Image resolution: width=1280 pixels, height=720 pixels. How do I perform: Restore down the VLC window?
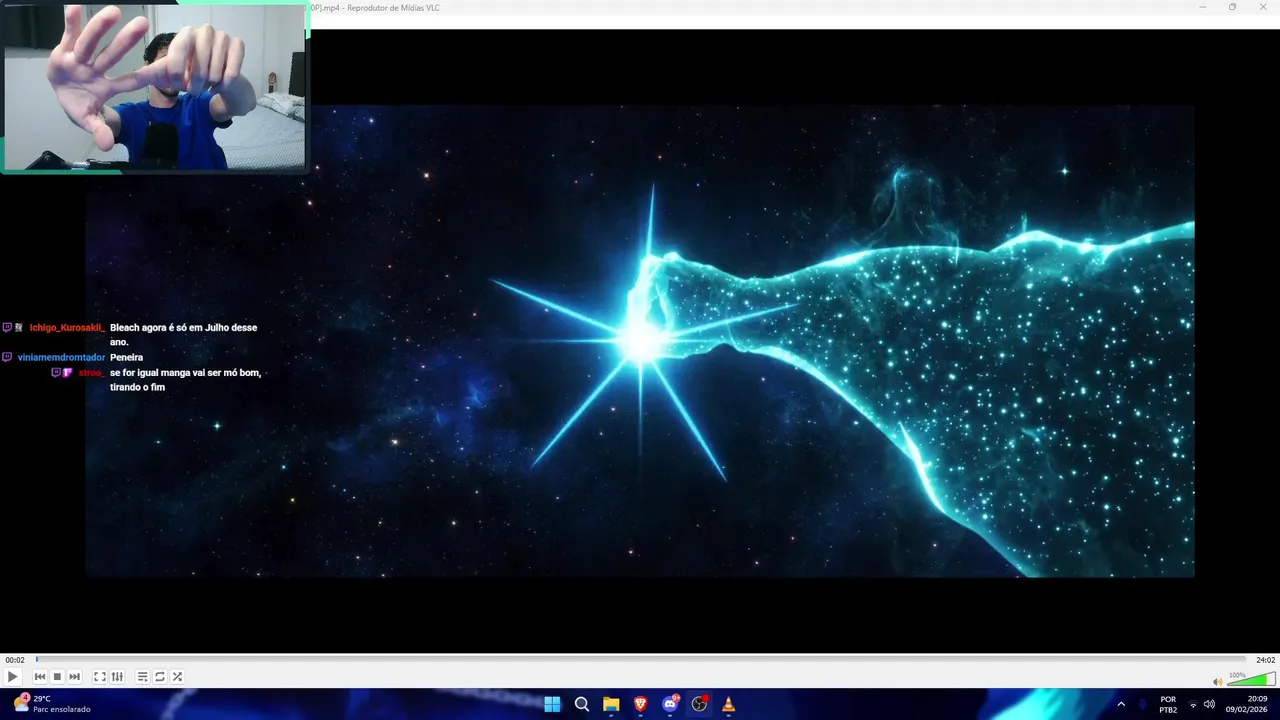pos(1232,7)
